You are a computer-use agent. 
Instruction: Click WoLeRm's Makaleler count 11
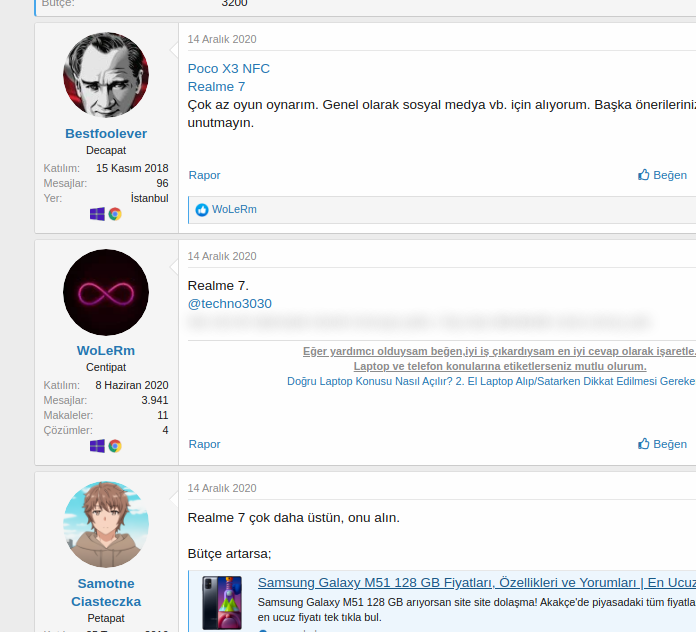(163, 415)
